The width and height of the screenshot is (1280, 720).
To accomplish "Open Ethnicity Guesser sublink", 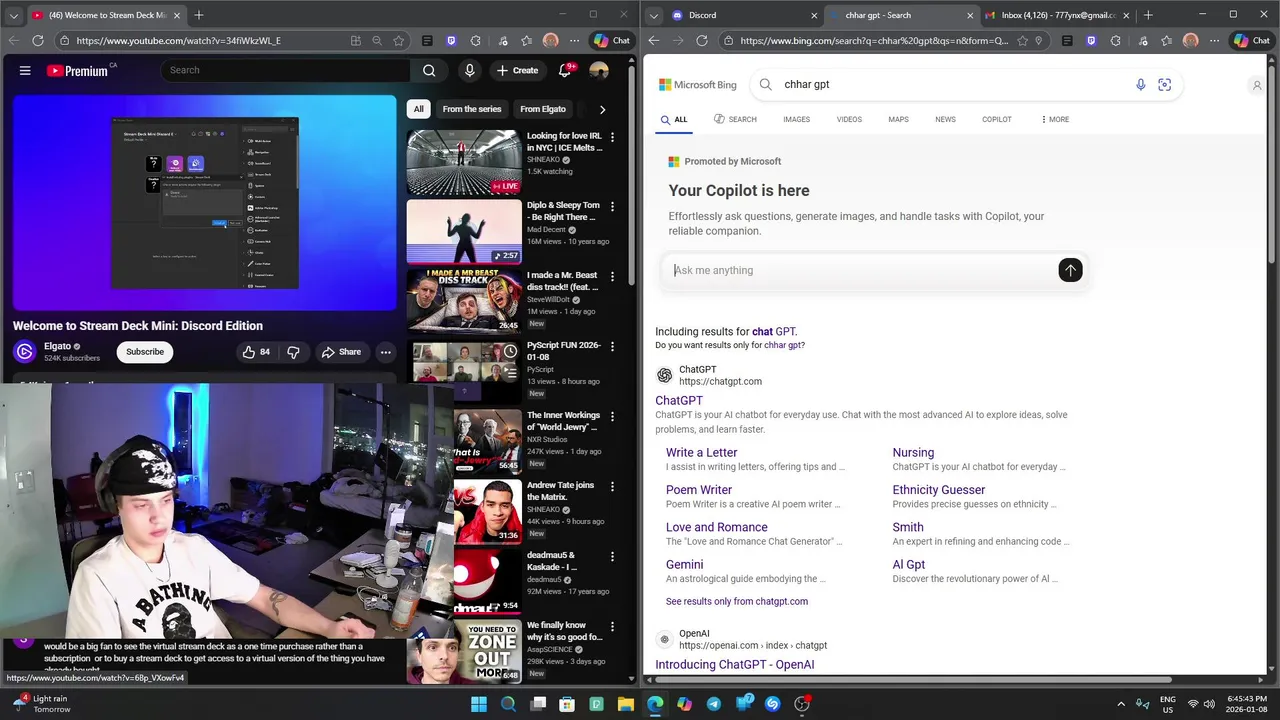I will point(938,490).
